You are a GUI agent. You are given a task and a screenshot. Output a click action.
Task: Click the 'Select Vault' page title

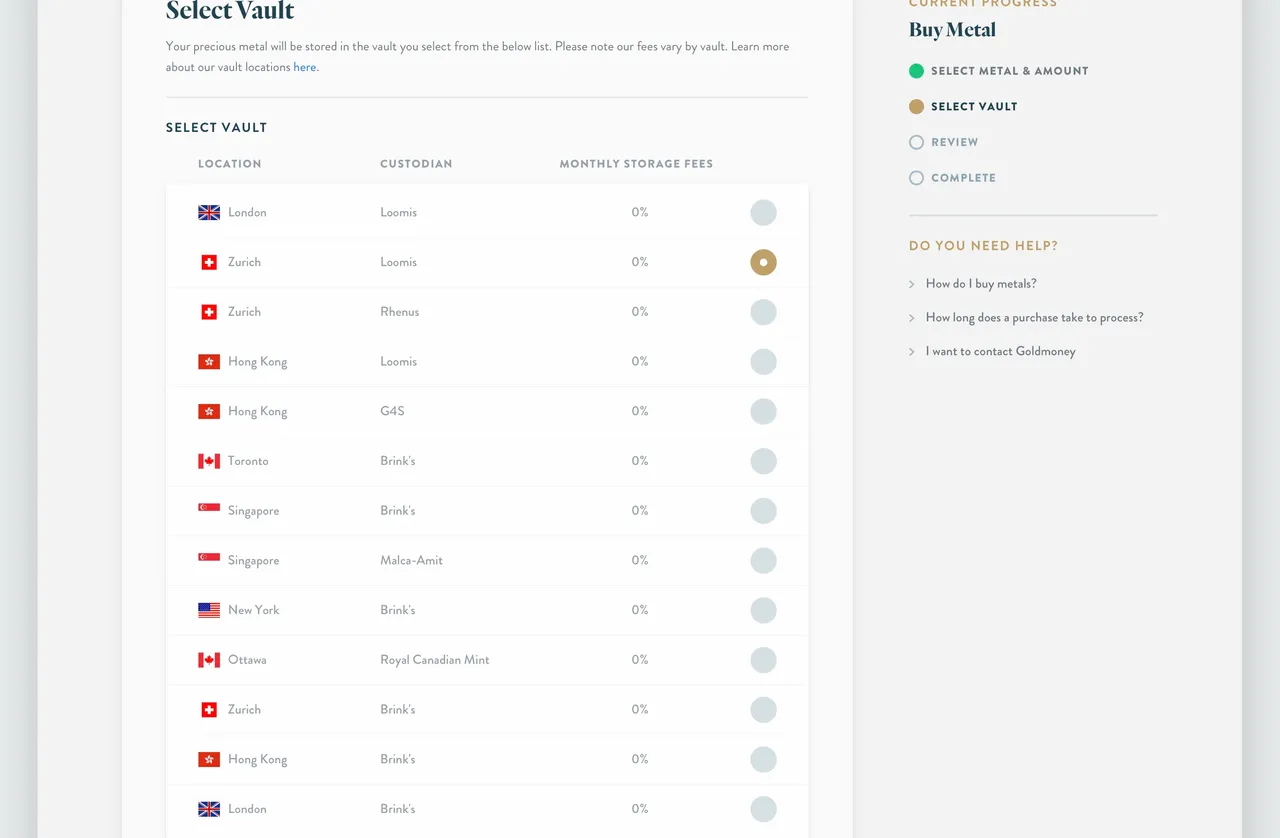pos(230,11)
